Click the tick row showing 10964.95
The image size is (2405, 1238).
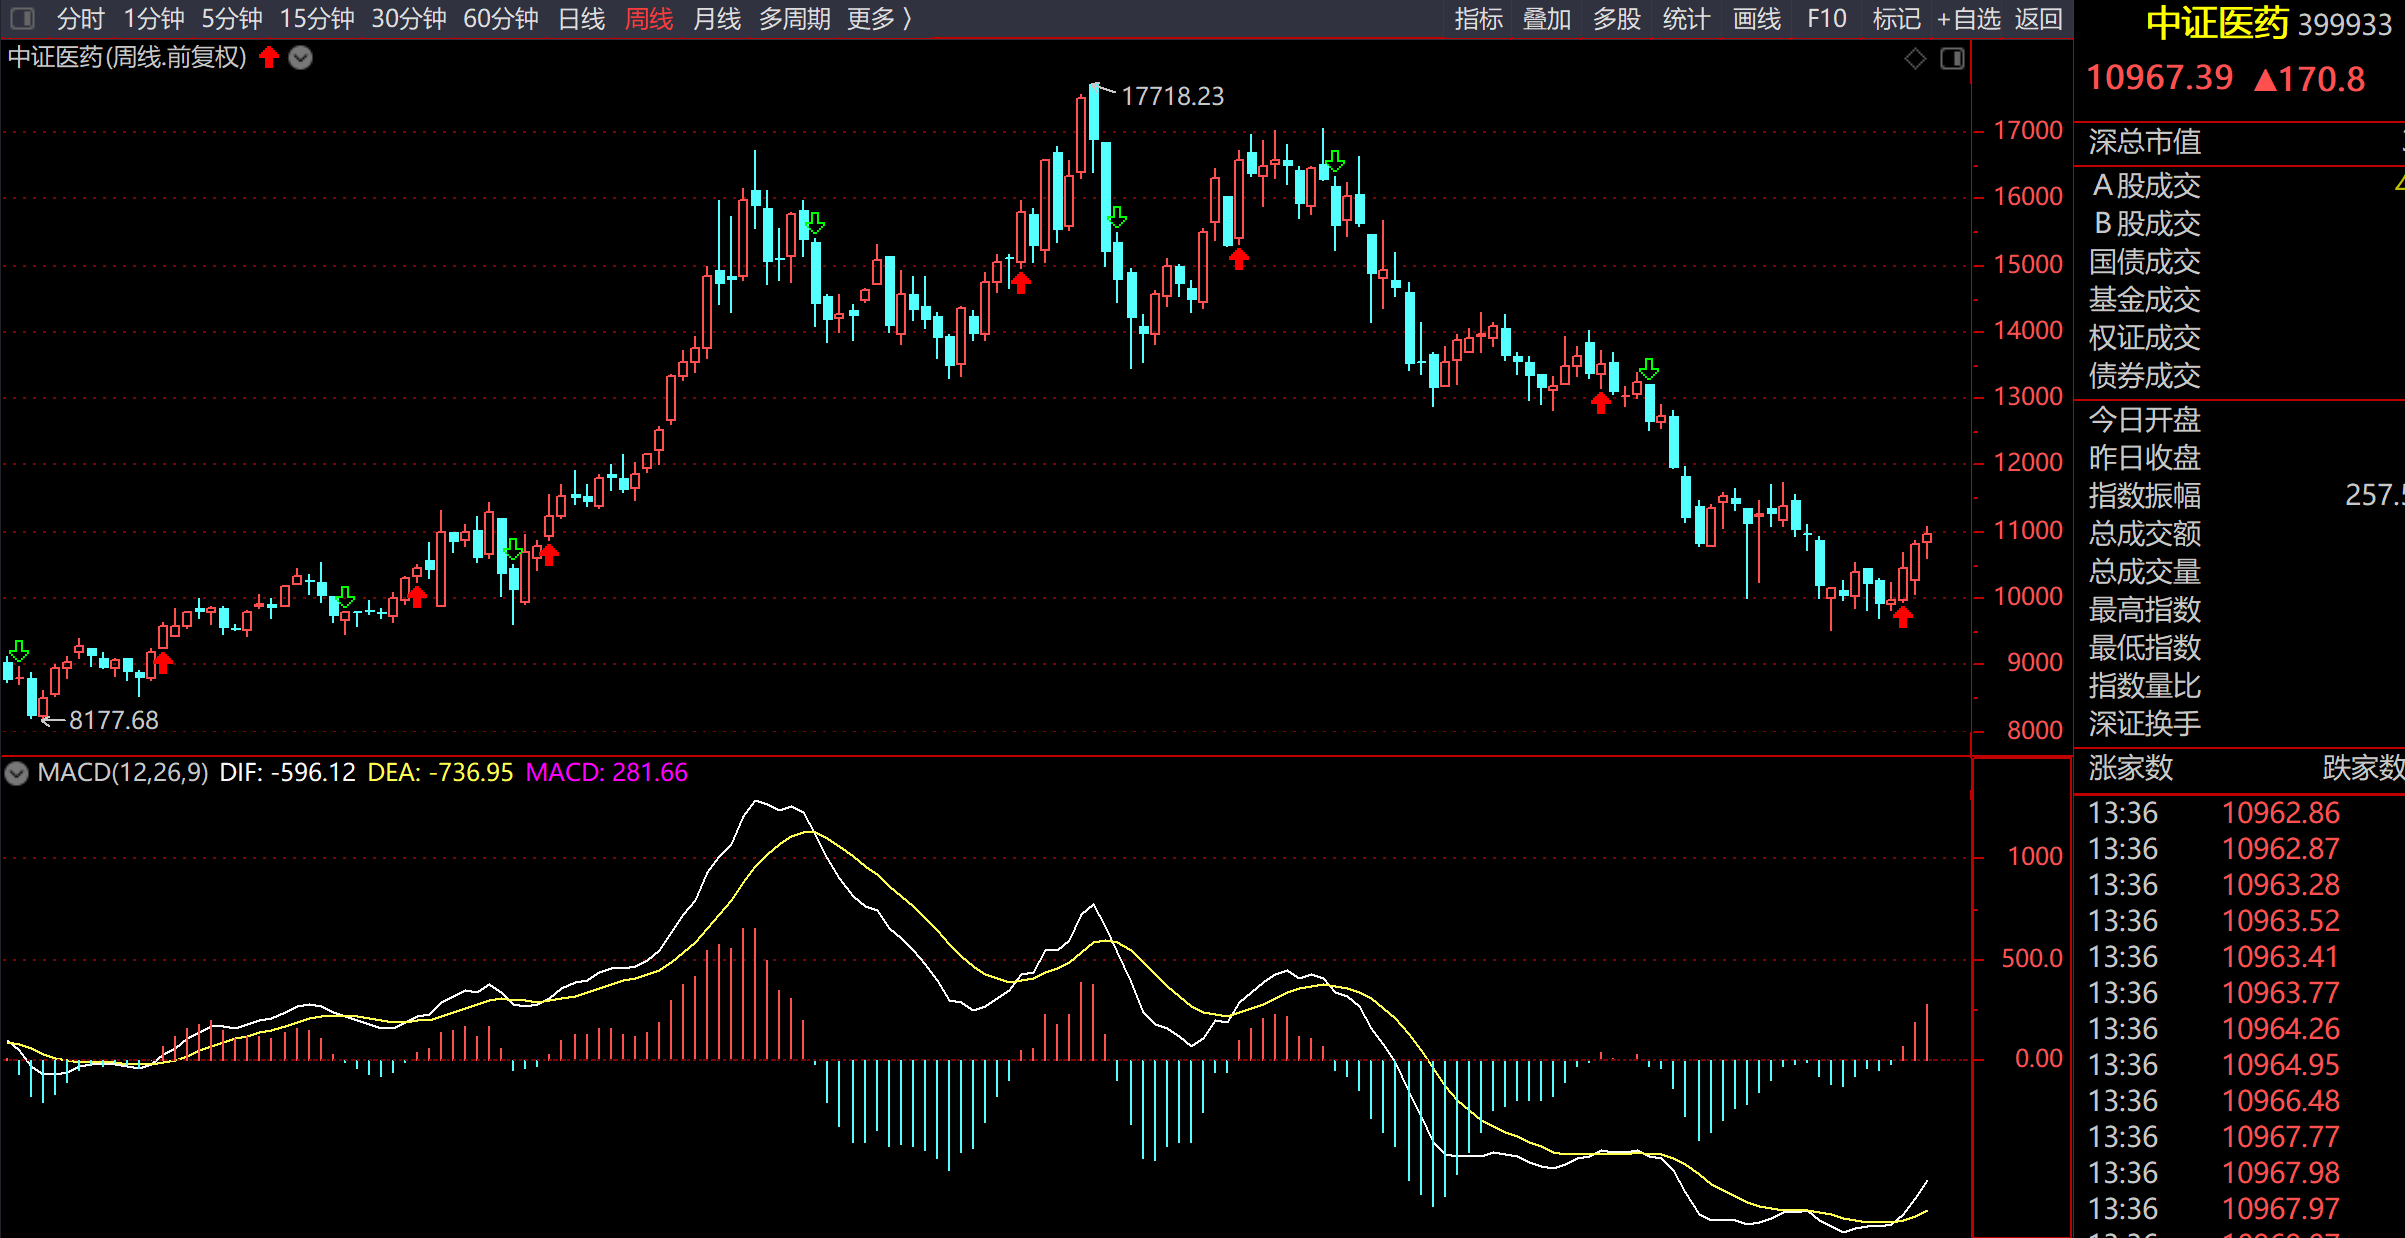click(x=2239, y=1065)
